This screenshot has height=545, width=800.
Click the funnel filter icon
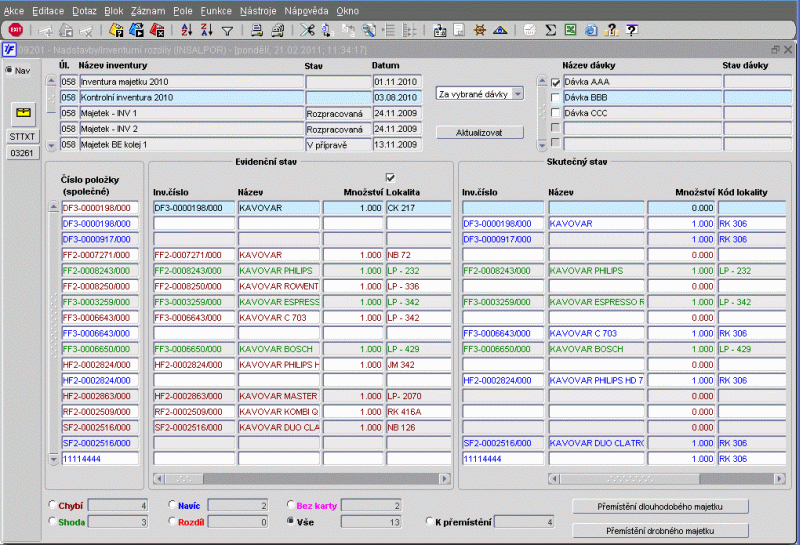(227, 30)
